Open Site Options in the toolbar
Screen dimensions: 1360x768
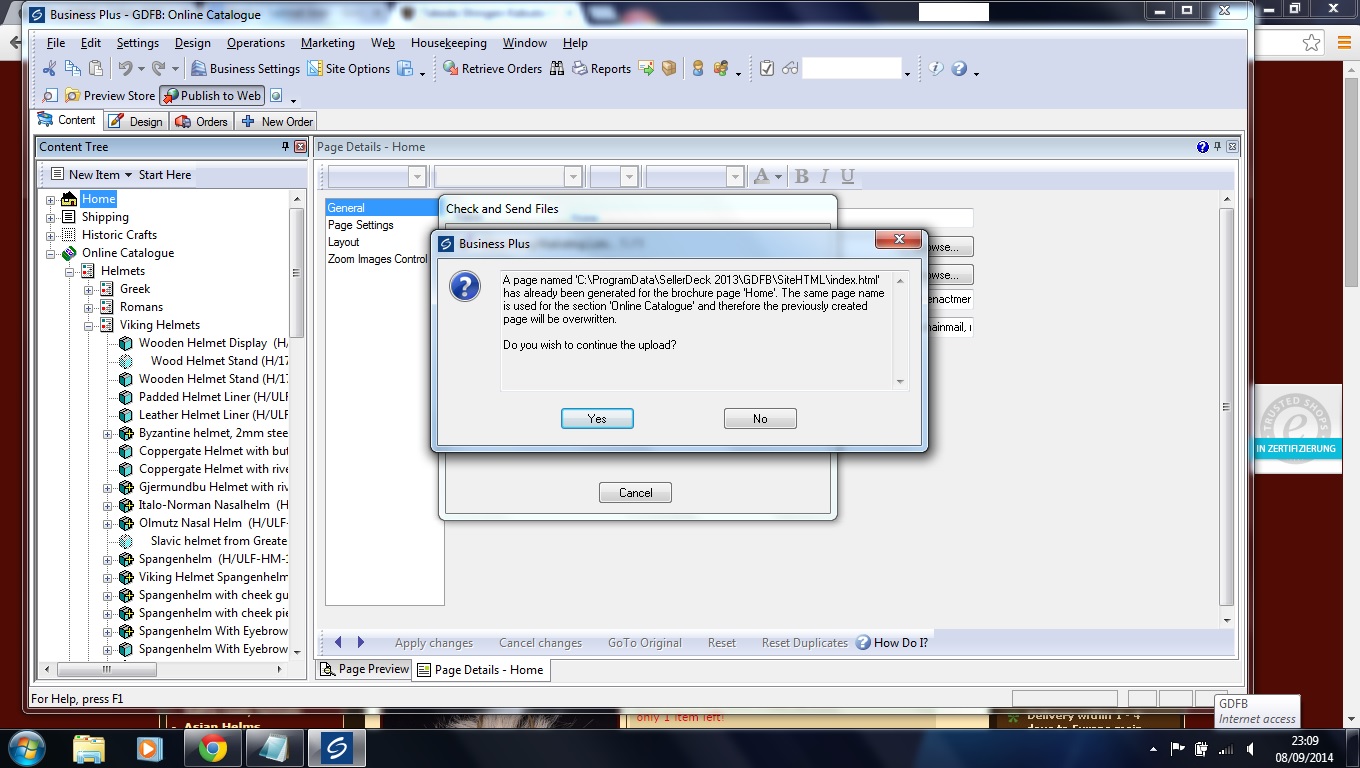[348, 69]
